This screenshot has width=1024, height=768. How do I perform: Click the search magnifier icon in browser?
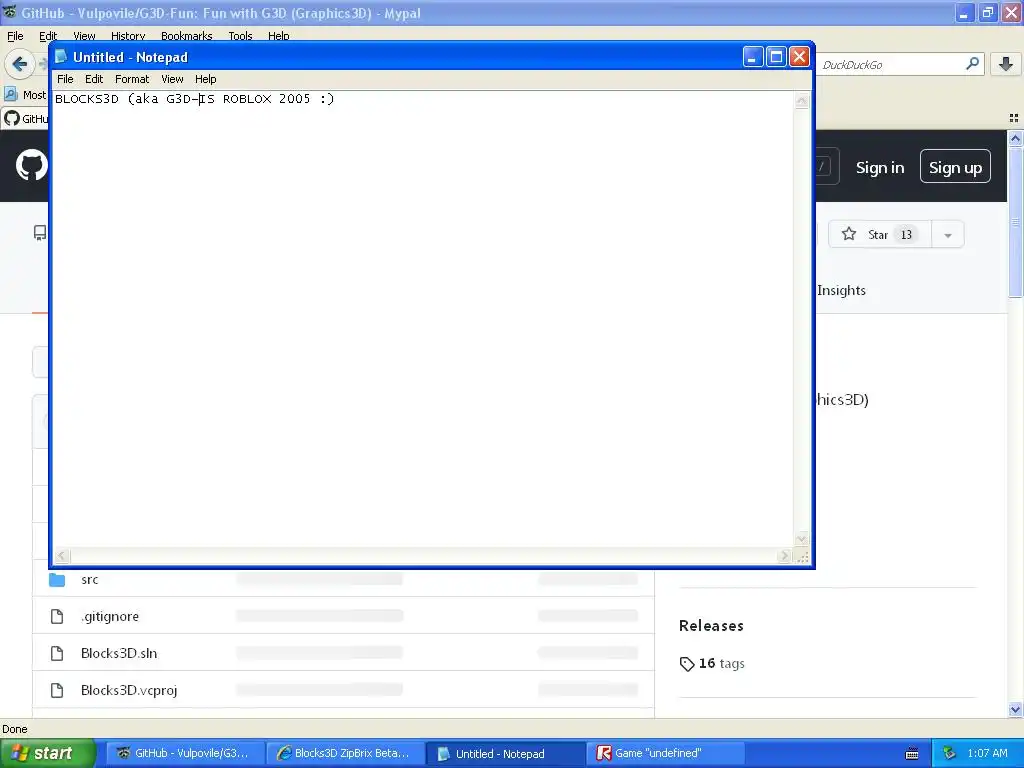point(972,64)
